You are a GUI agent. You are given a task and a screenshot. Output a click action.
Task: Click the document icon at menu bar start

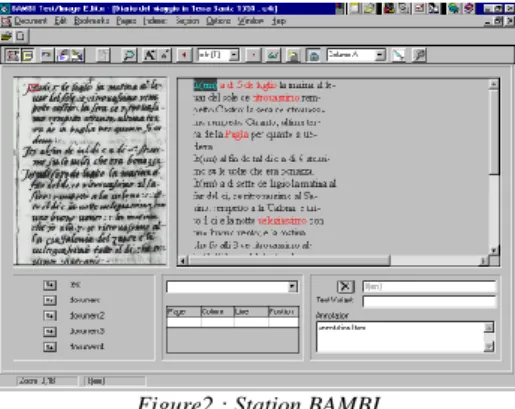(x=6, y=21)
